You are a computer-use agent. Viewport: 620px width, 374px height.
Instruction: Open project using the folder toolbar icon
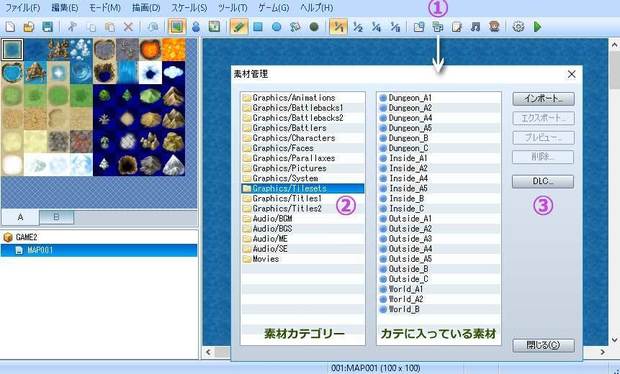pos(28,27)
